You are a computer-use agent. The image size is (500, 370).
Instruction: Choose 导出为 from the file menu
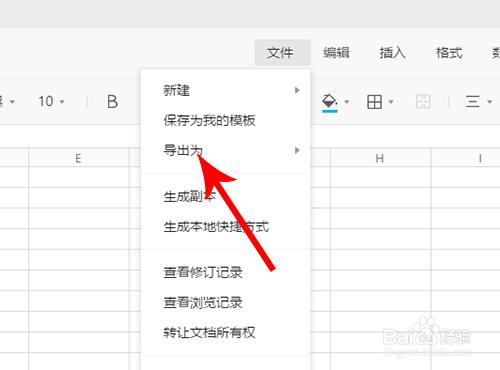[x=226, y=150]
